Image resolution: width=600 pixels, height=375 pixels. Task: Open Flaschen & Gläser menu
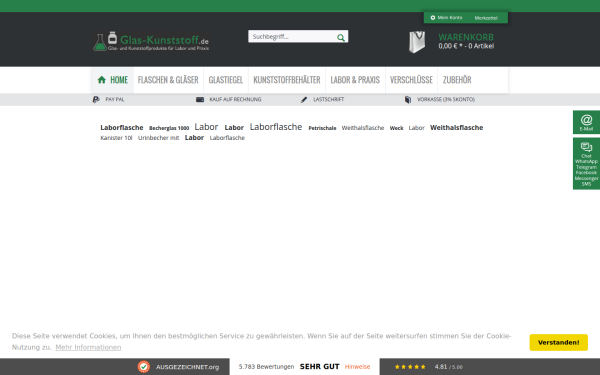[168, 80]
